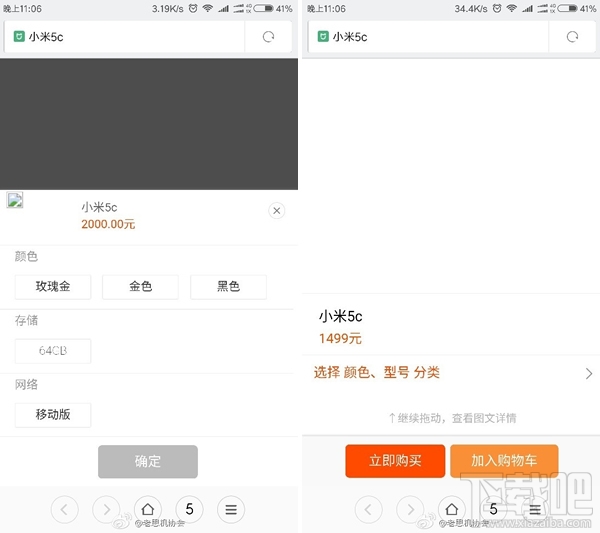Select 黑色 color option
Screen dimensions: 600x533
(x=228, y=287)
